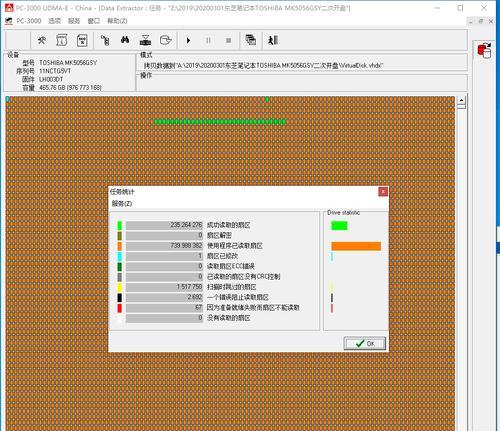Click the exit running-man icon
The width and height of the screenshot is (500, 431).
click(273, 40)
